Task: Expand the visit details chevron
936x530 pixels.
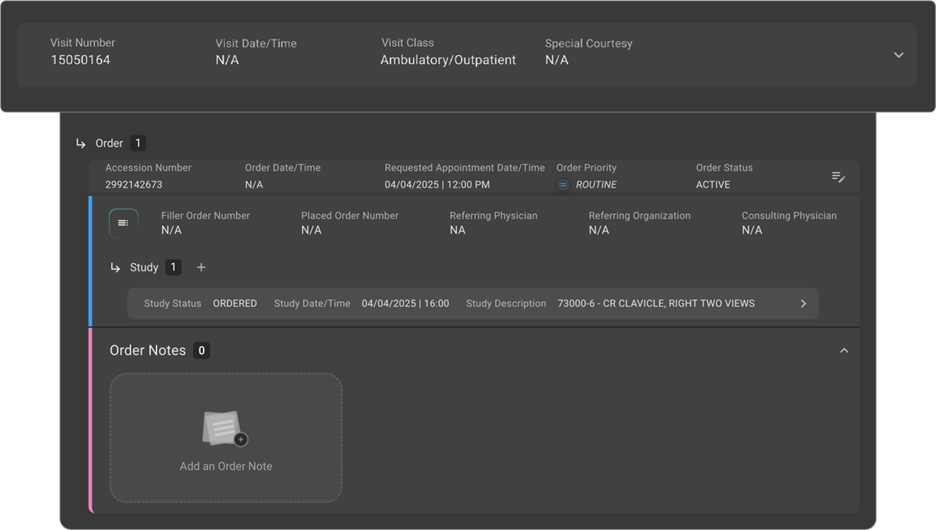Action: click(898, 55)
